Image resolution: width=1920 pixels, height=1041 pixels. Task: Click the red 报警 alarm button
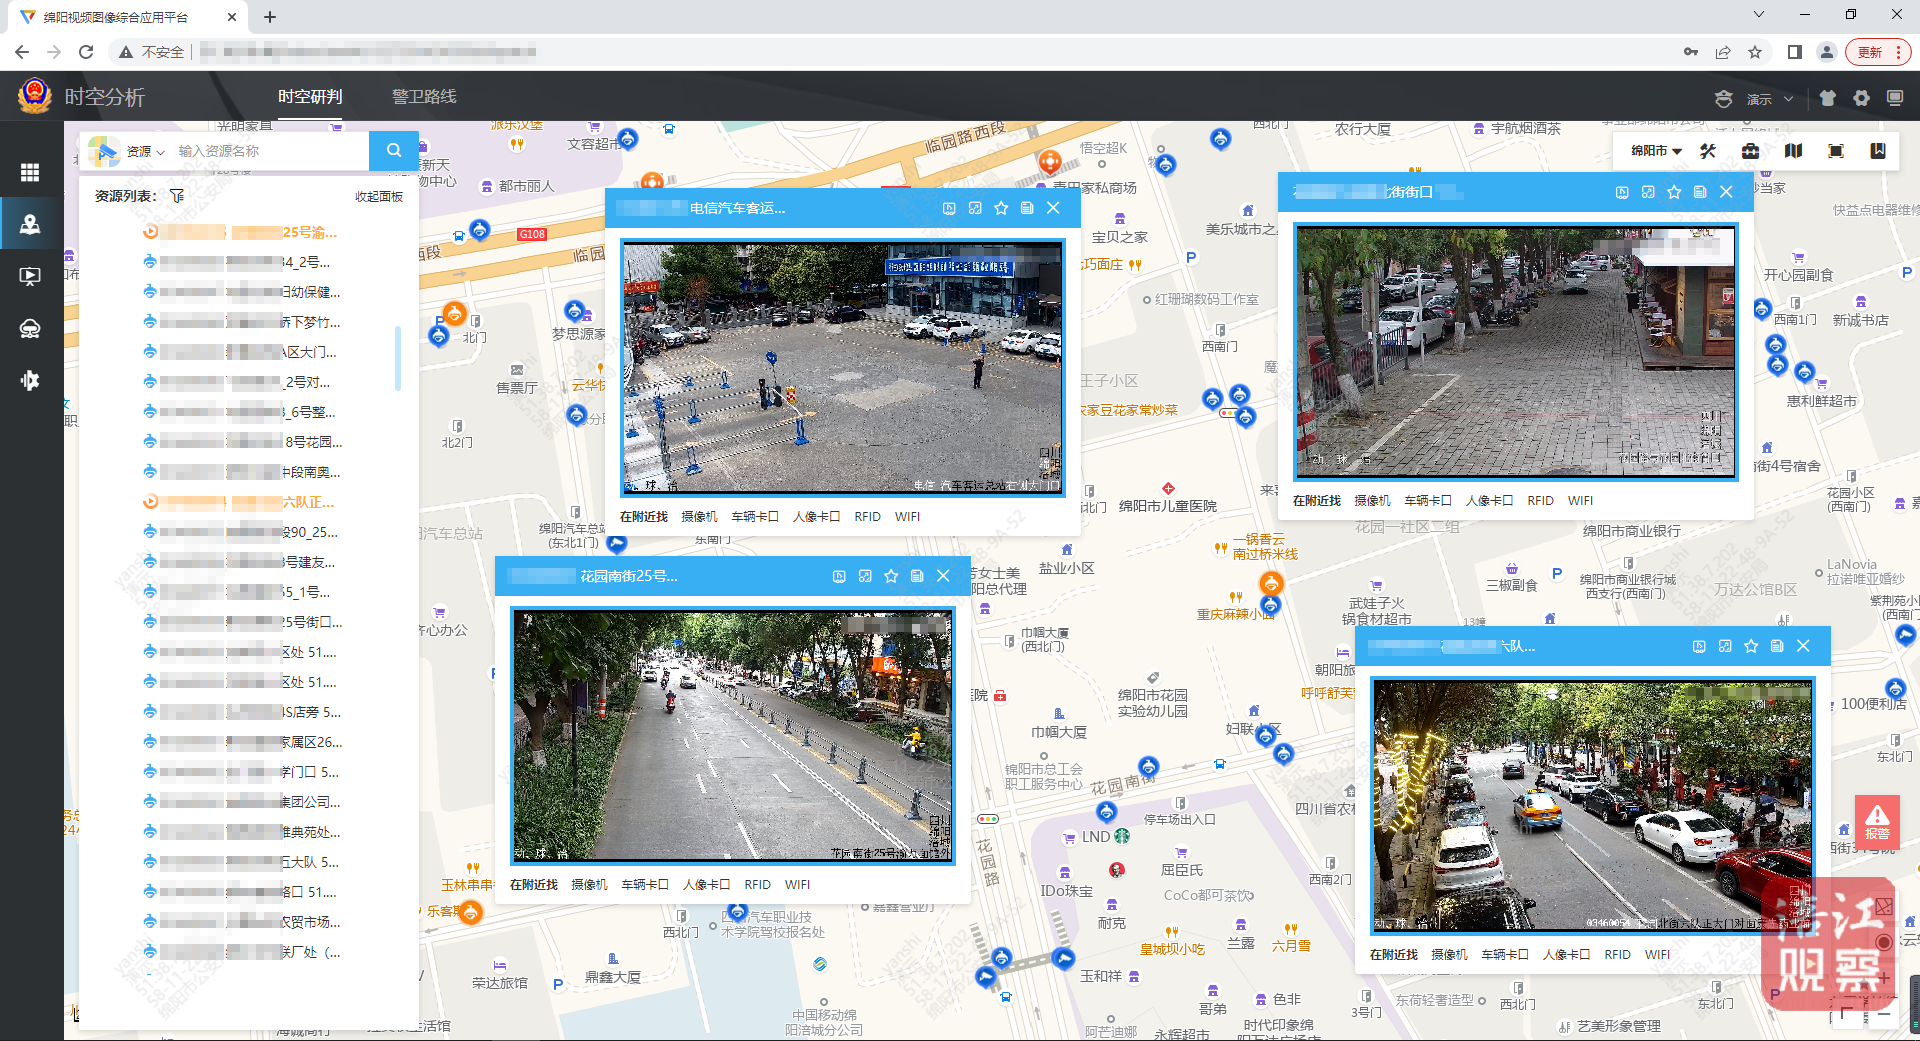coord(1877,822)
